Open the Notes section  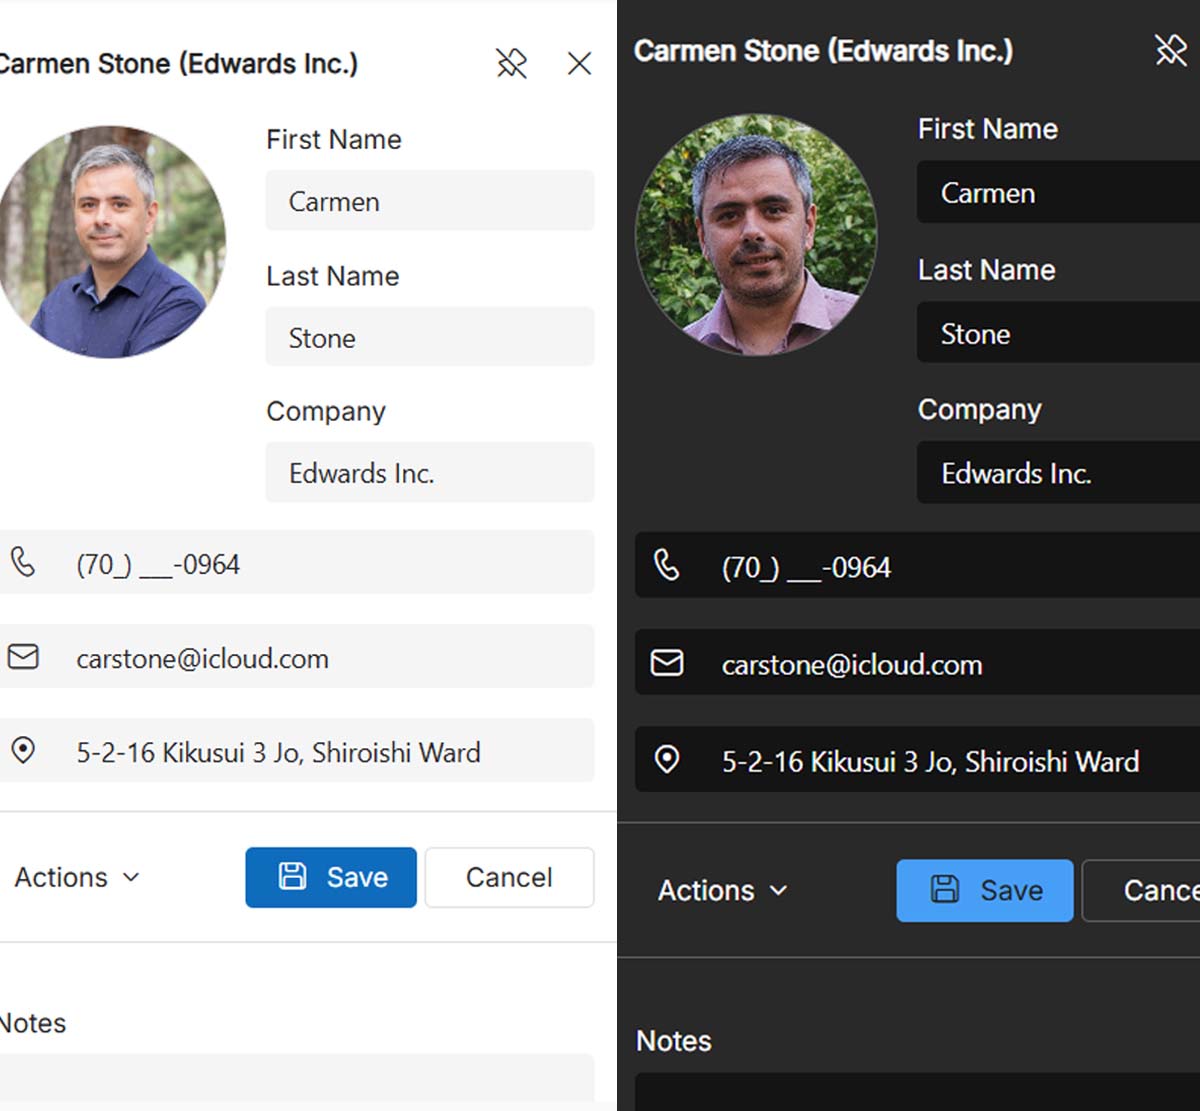(x=33, y=1023)
